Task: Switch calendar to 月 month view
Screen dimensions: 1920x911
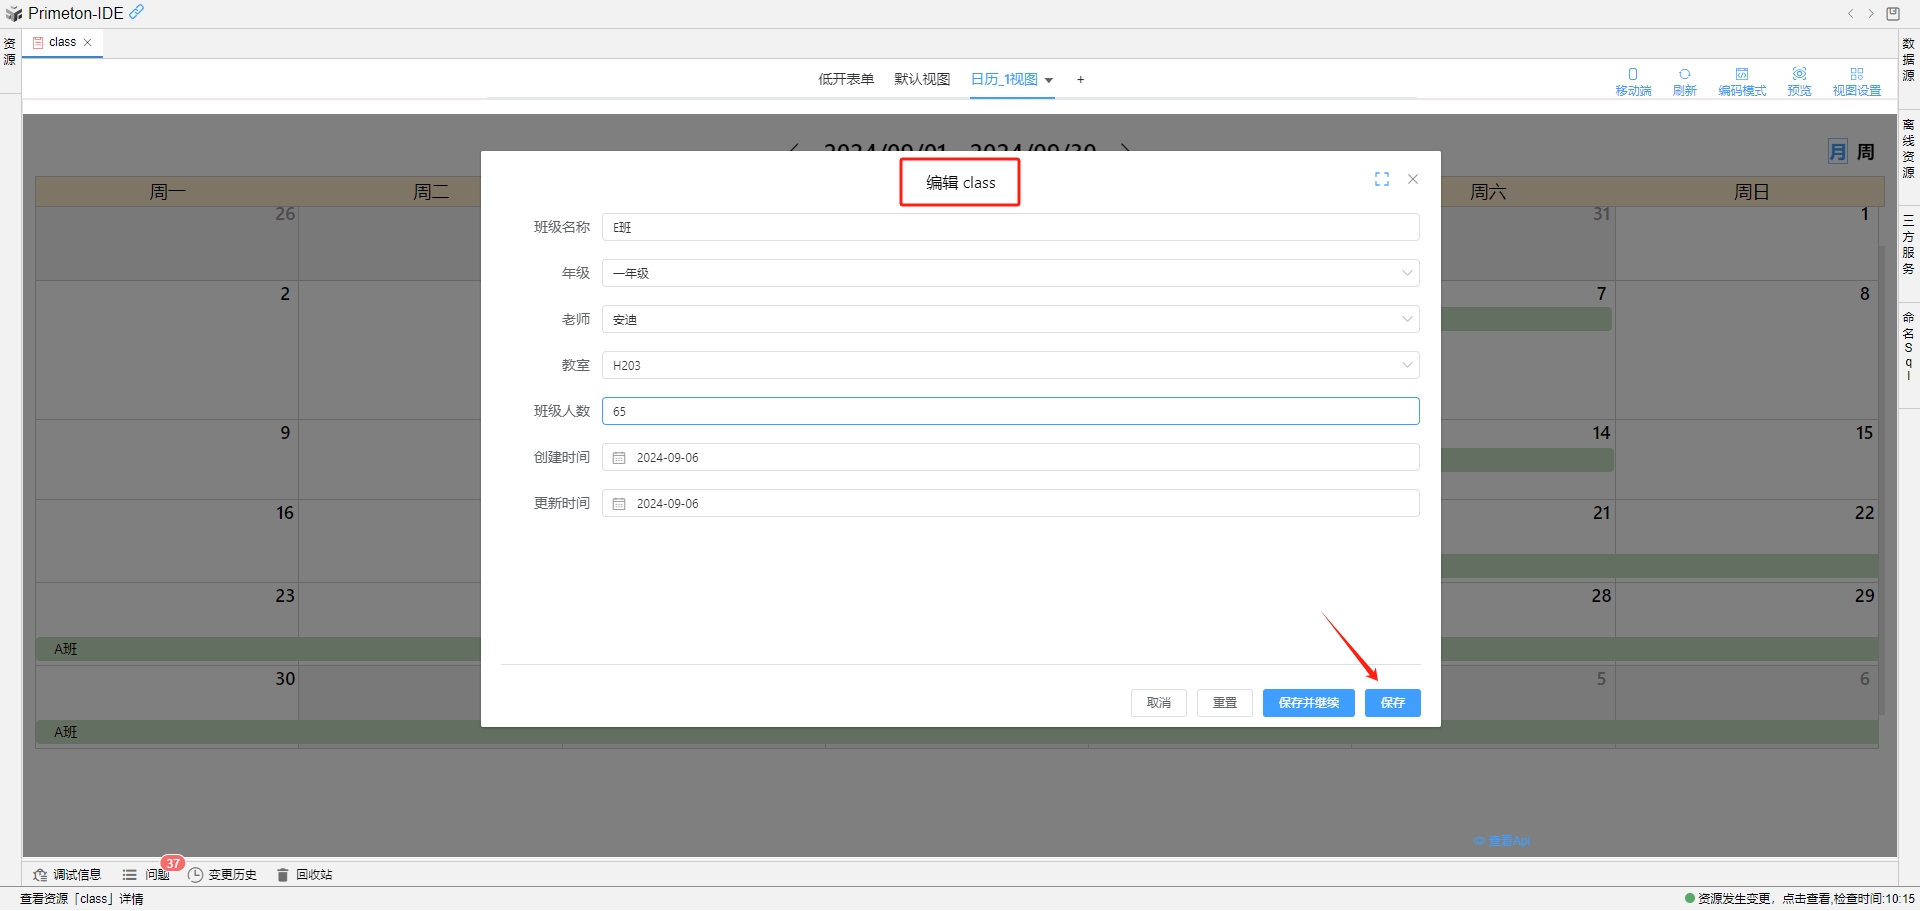Action: point(1837,152)
